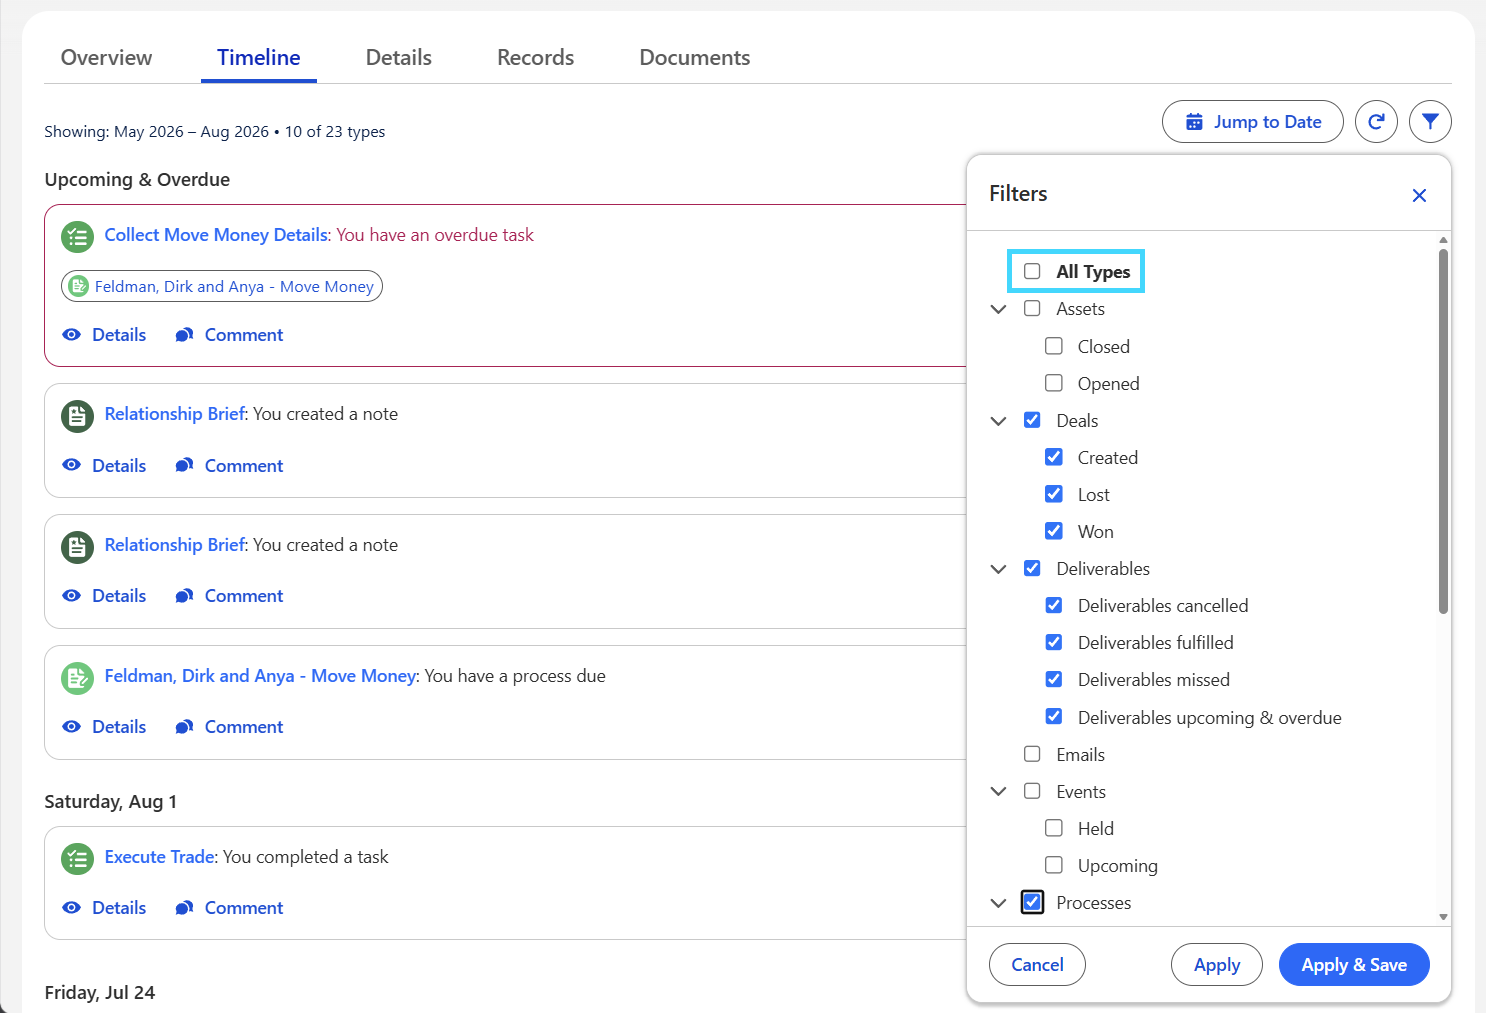Uncheck the Deliverables parent checkbox
Image resolution: width=1486 pixels, height=1013 pixels.
[x=1032, y=568]
